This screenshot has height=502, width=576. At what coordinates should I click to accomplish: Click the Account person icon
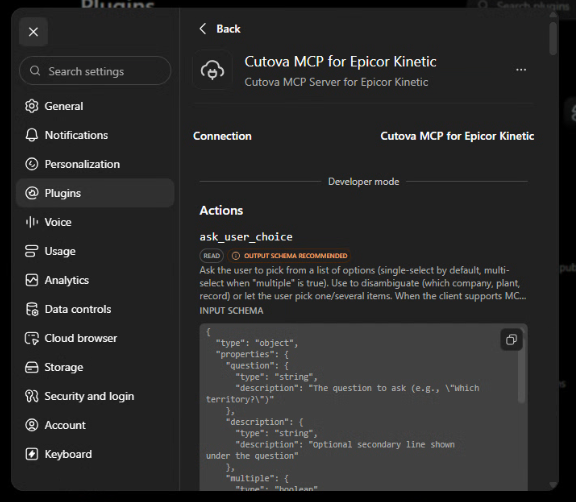click(x=32, y=425)
